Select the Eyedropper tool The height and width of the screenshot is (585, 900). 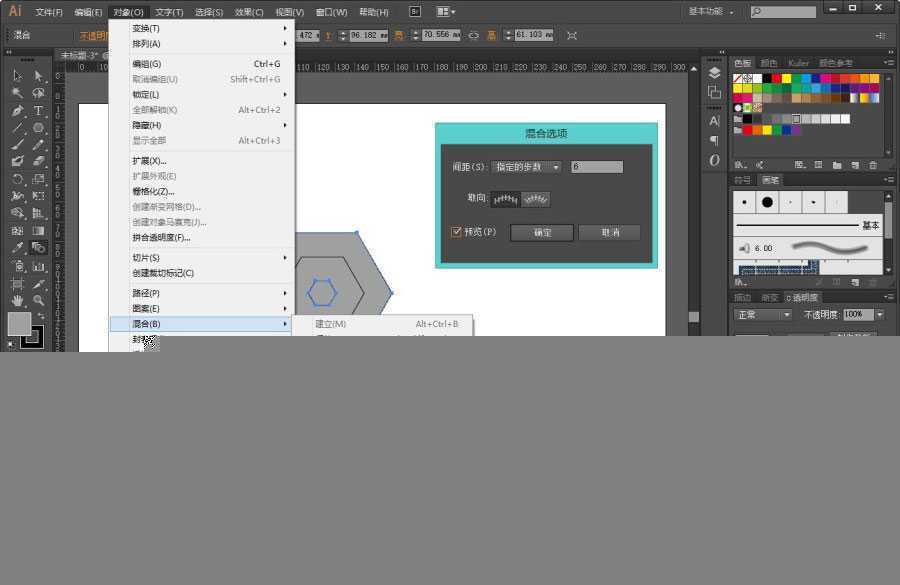pyautogui.click(x=16, y=250)
